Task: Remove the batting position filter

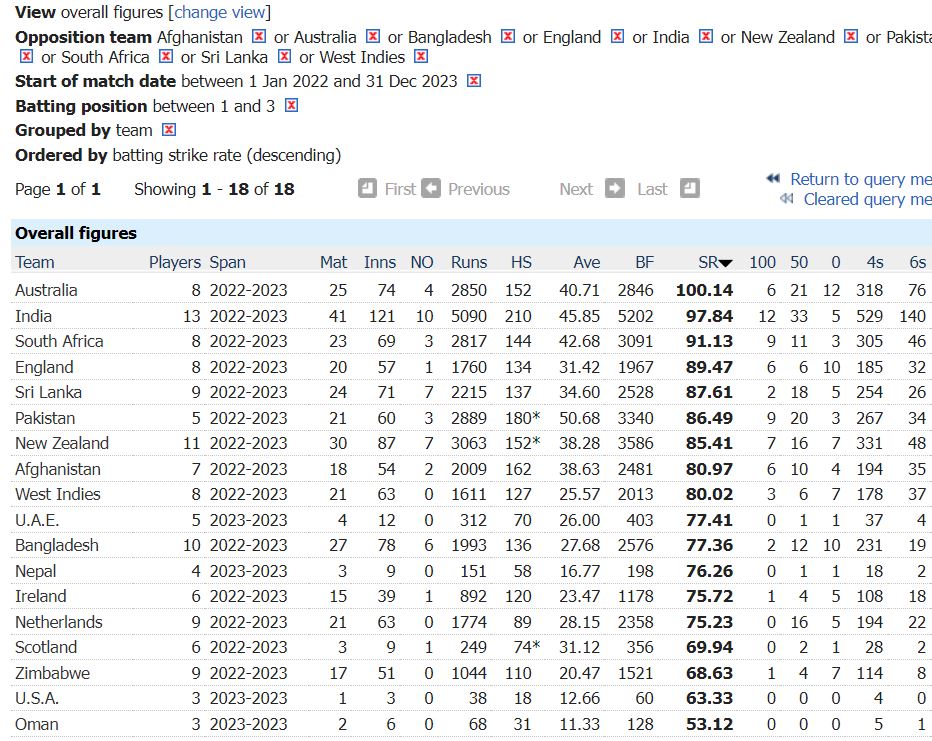Action: [291, 106]
